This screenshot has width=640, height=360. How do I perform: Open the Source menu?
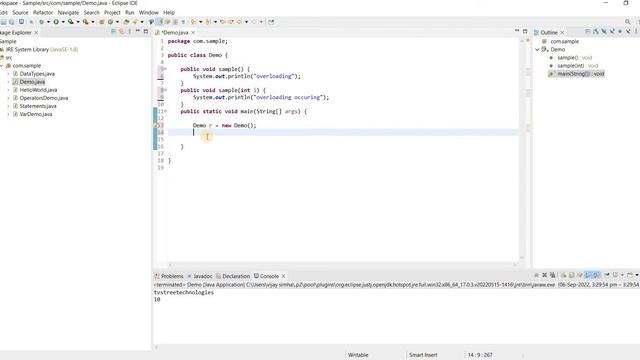click(20, 13)
